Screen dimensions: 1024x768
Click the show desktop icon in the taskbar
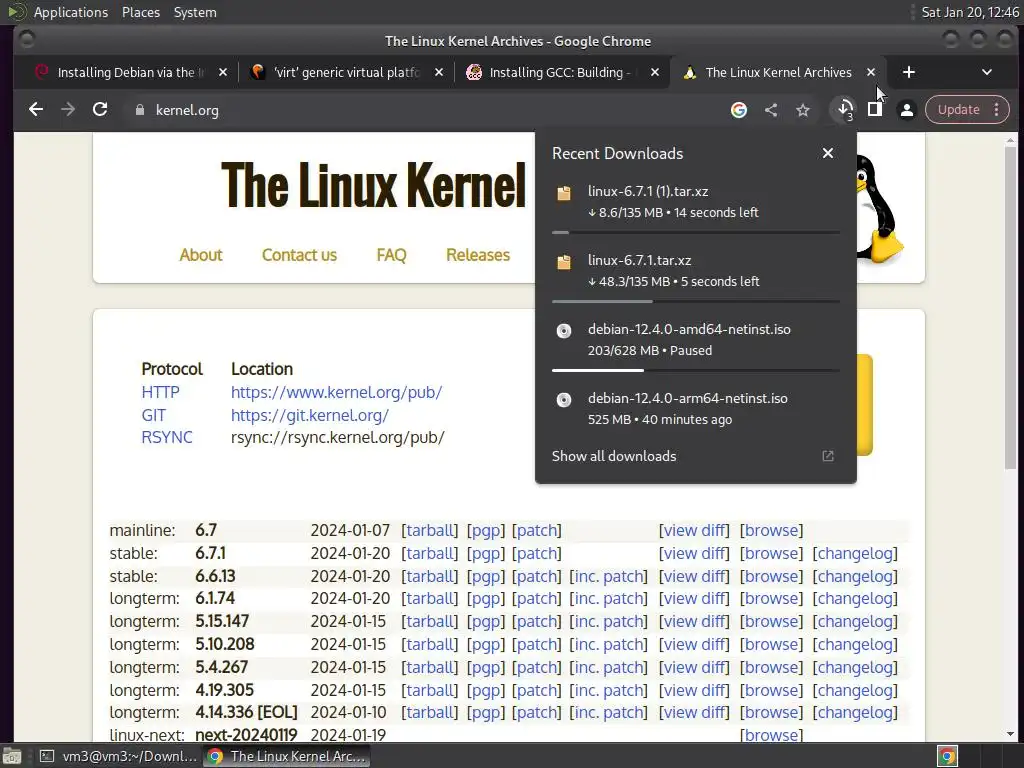point(12,756)
